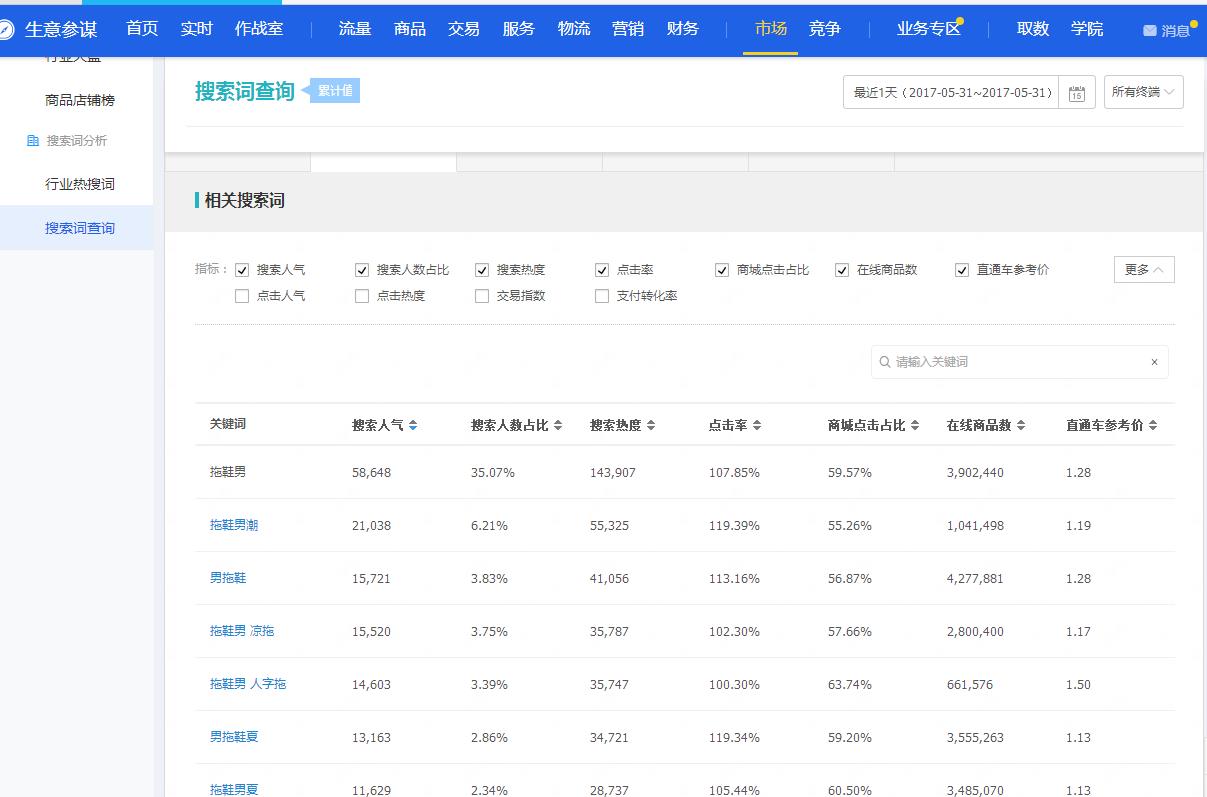Enable the 交易指数 checkbox
The image size is (1207, 797).
click(x=482, y=296)
